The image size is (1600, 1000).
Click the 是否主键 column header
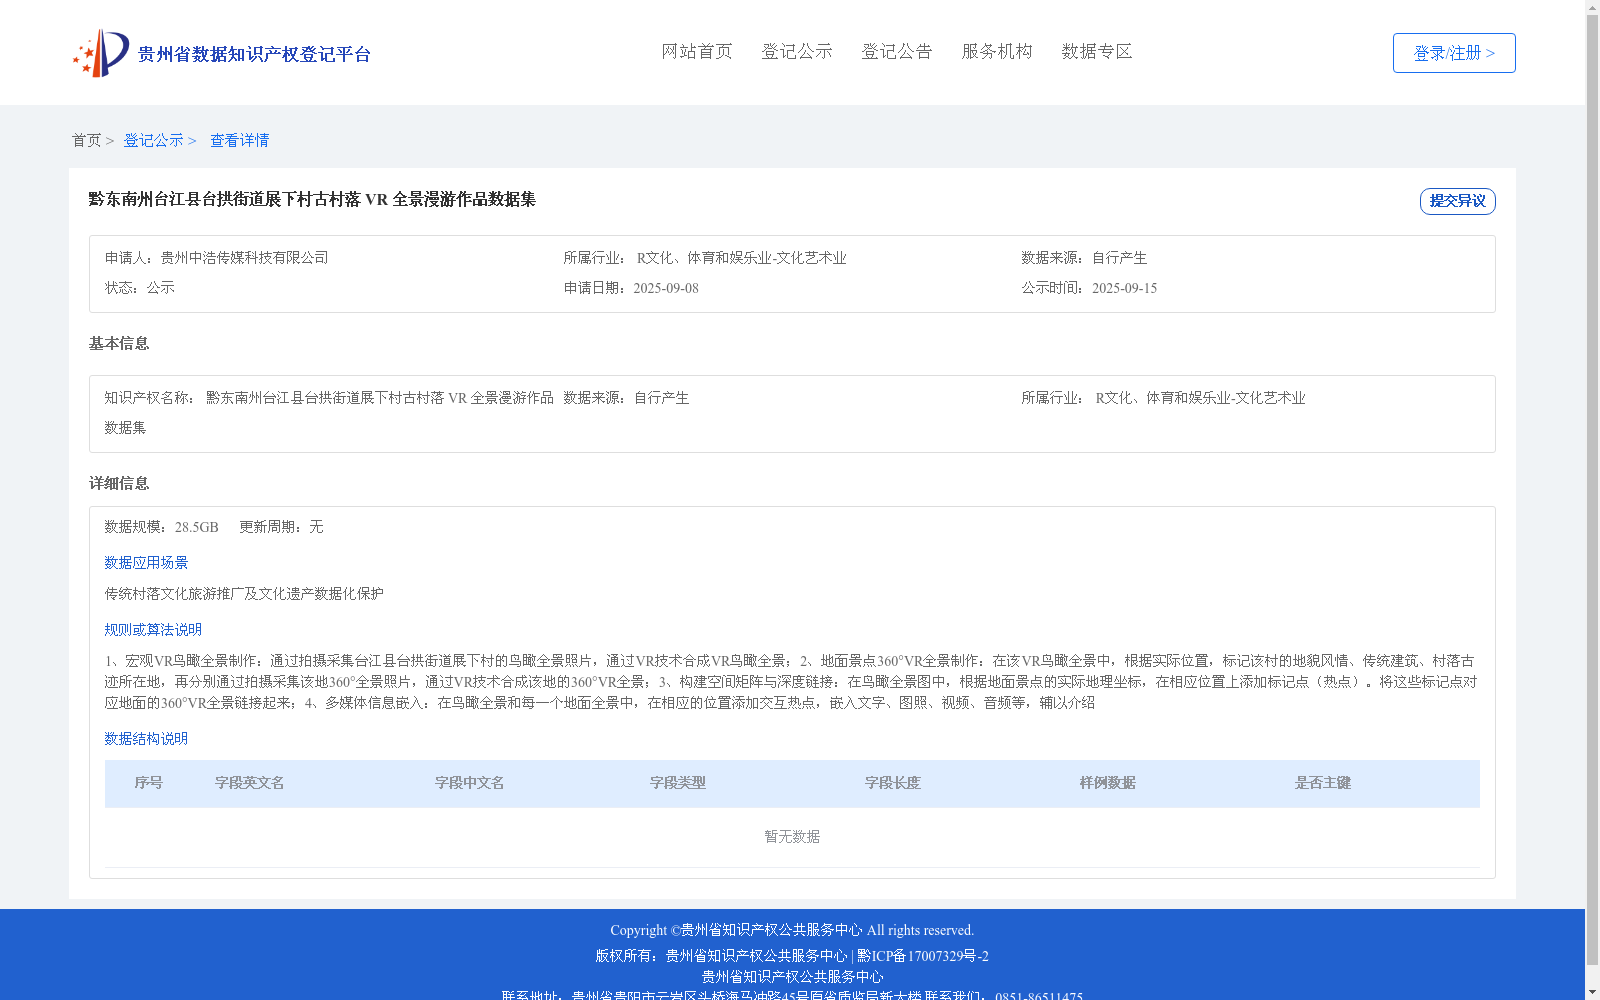click(x=1323, y=783)
